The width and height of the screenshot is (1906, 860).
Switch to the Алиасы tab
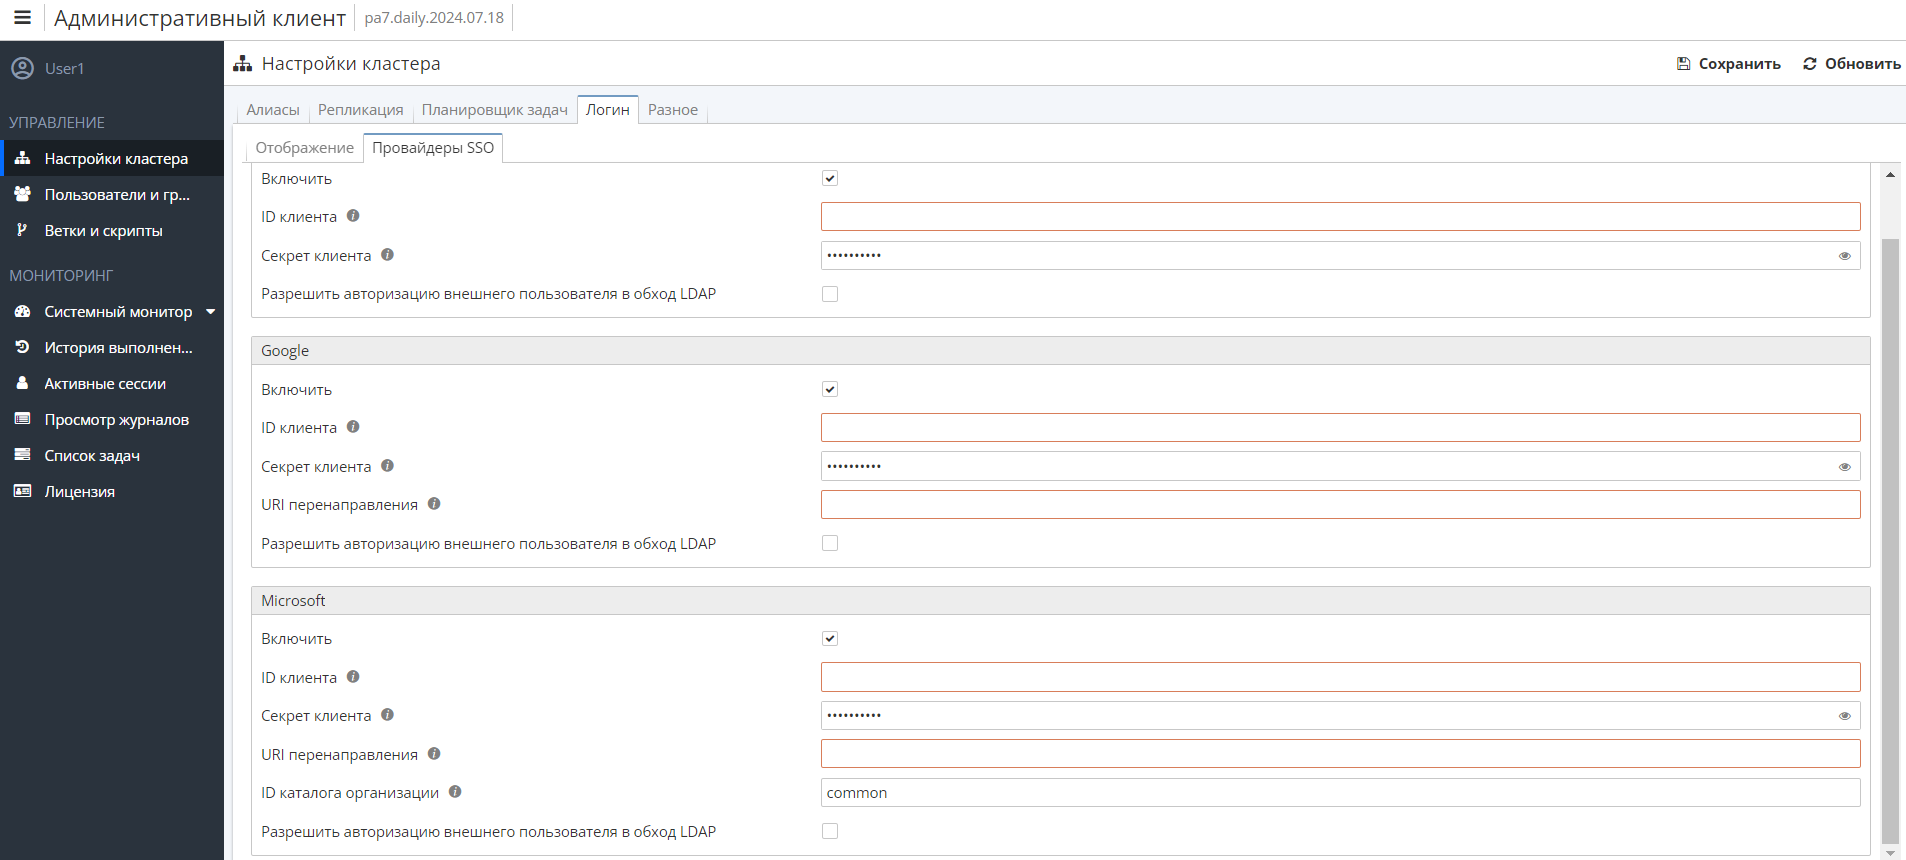click(x=273, y=110)
